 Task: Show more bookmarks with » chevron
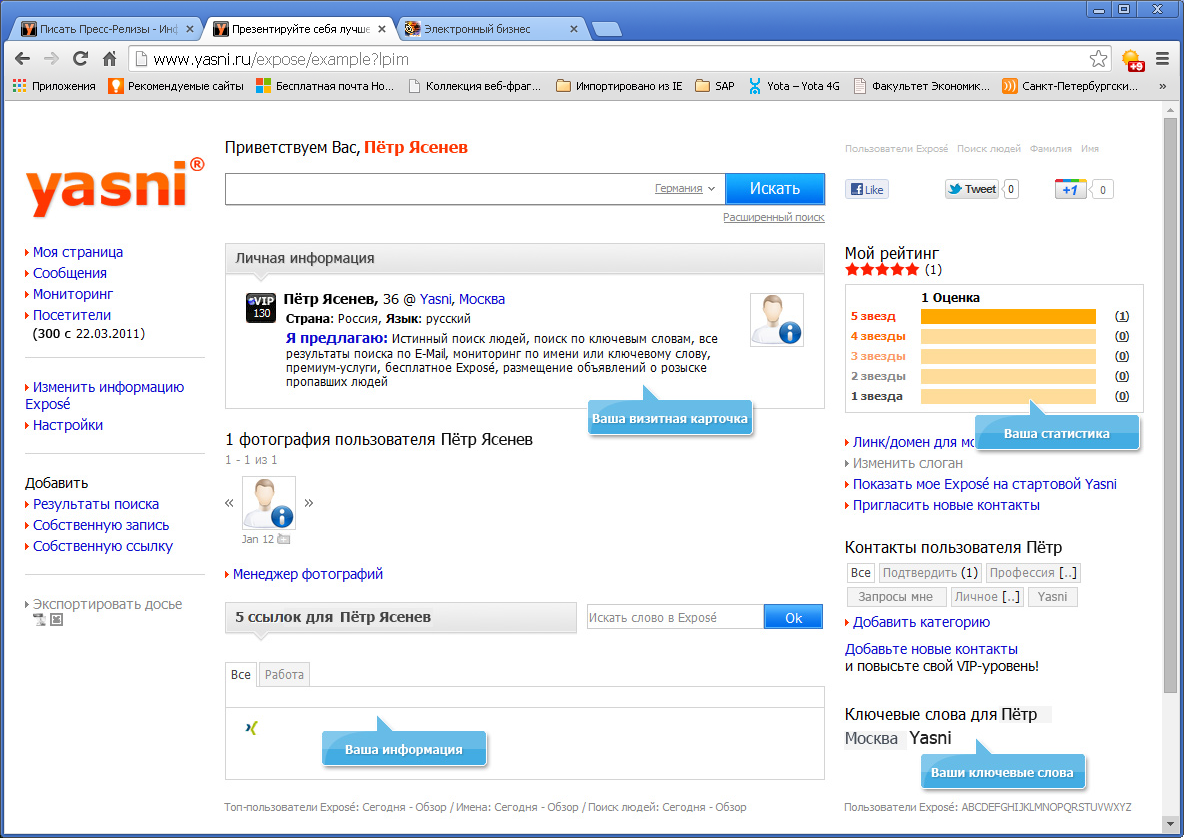(x=1162, y=86)
